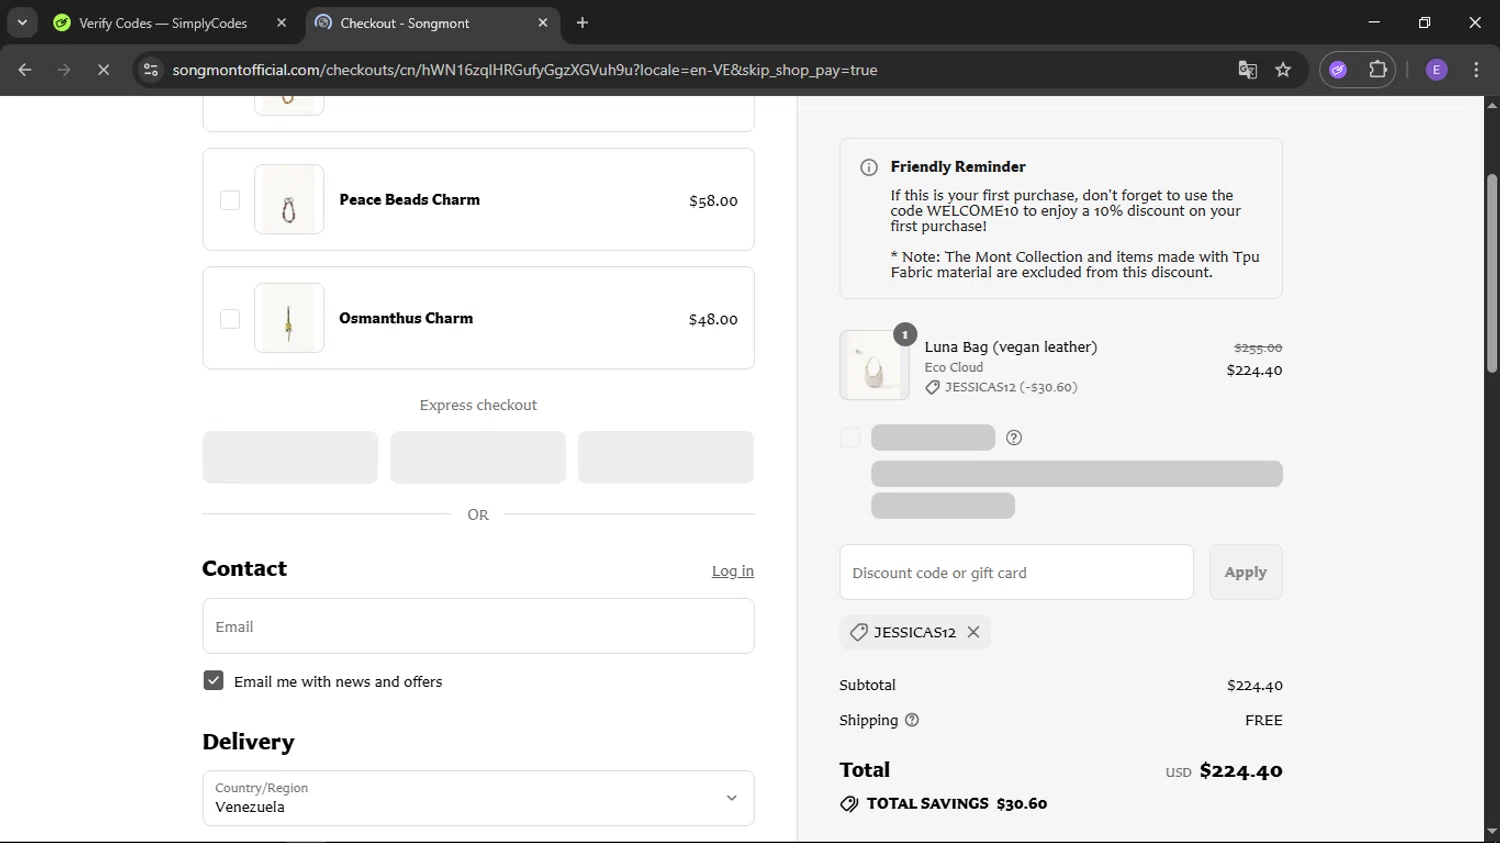Viewport: 1500px width, 843px height.
Task: Click the middle express checkout placeholder button
Action: pos(478,457)
